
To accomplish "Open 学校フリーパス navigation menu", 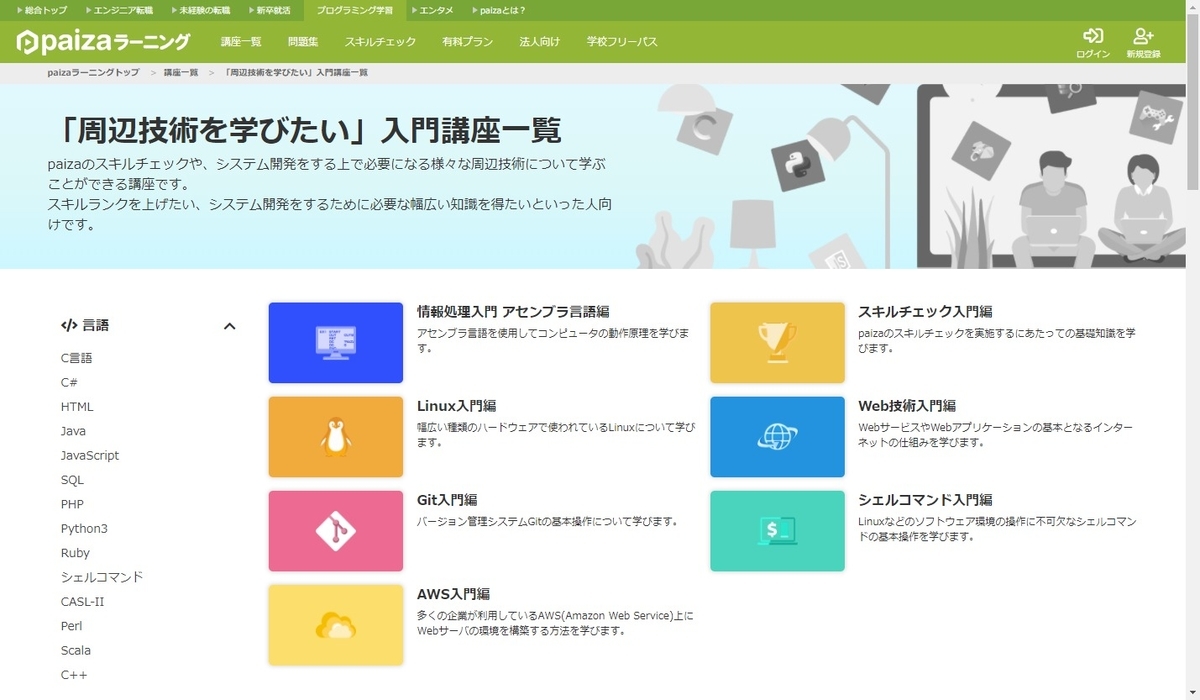I will pyautogui.click(x=622, y=42).
